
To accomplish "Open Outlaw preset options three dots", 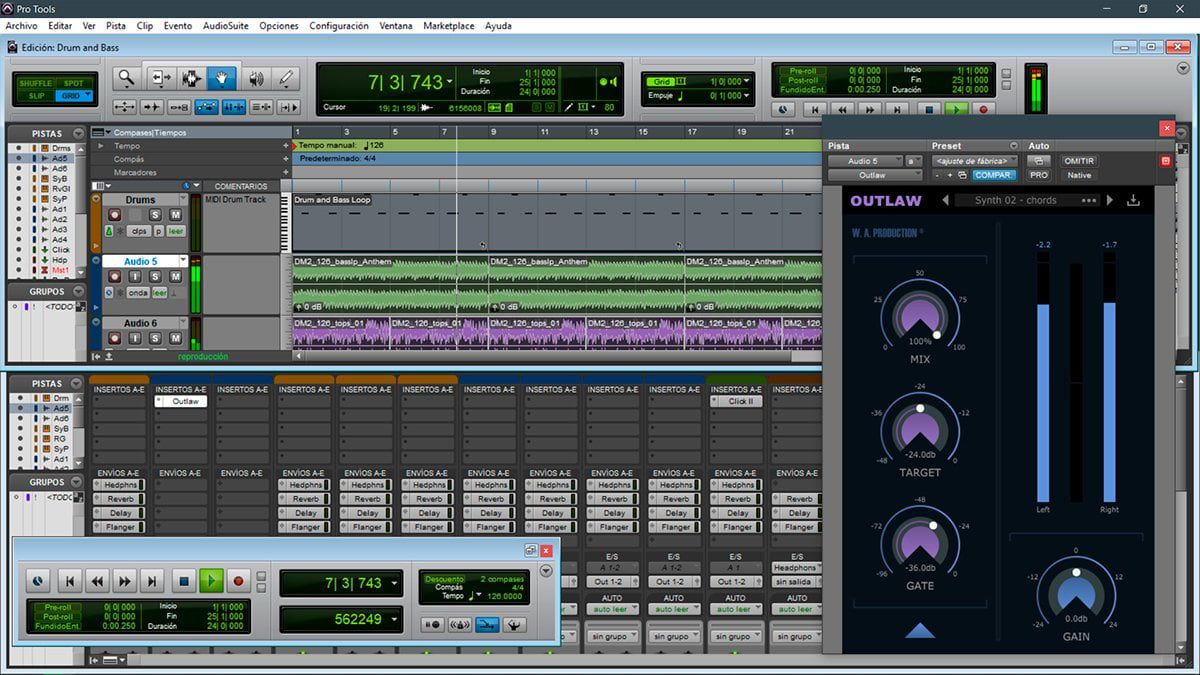I will pos(1089,200).
